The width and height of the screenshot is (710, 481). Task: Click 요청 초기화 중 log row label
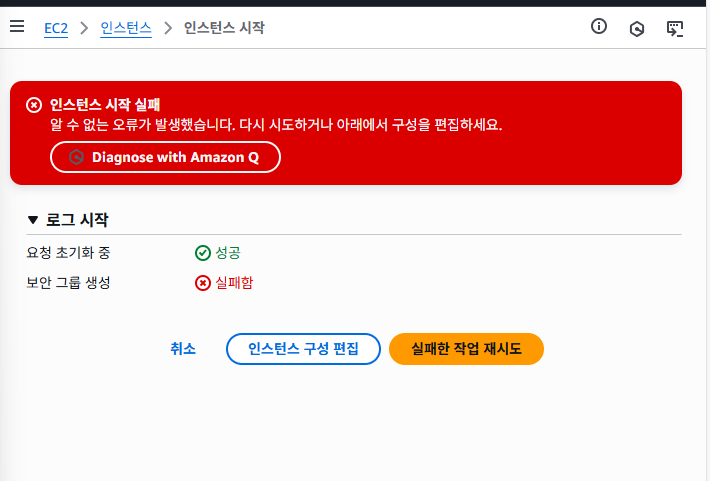68,253
